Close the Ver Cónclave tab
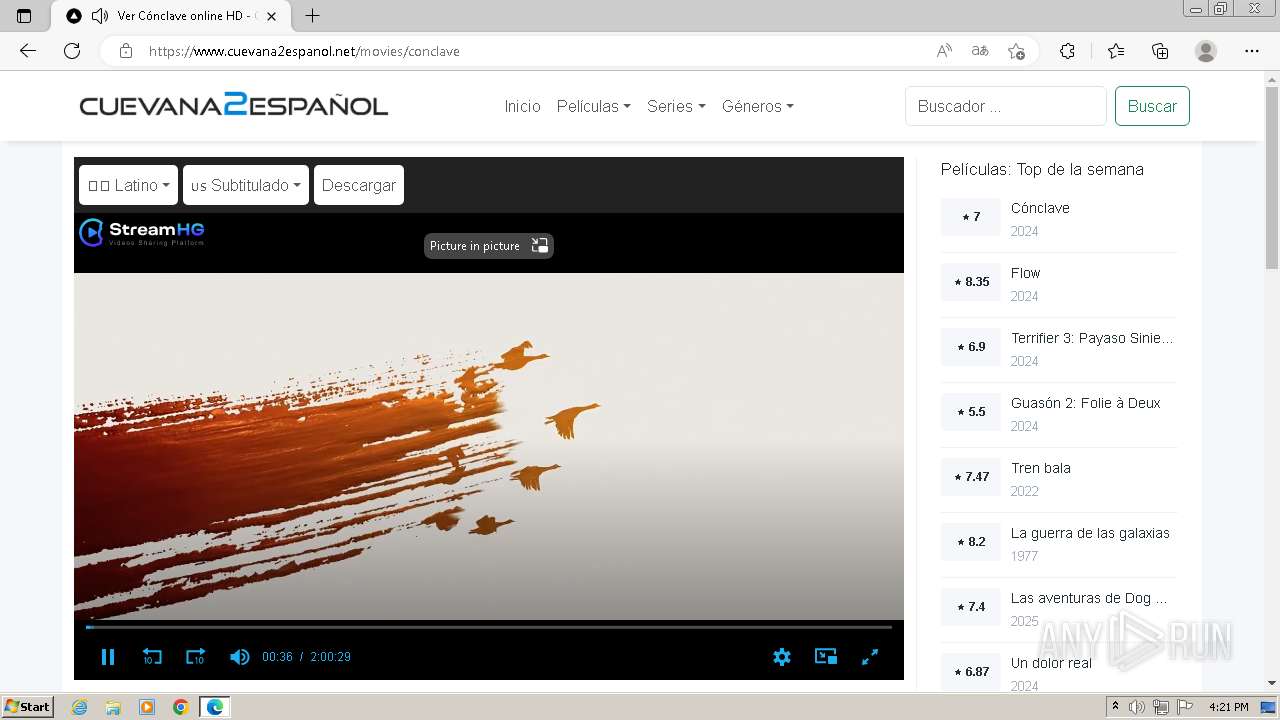The height and width of the screenshot is (720, 1280). coord(271,16)
